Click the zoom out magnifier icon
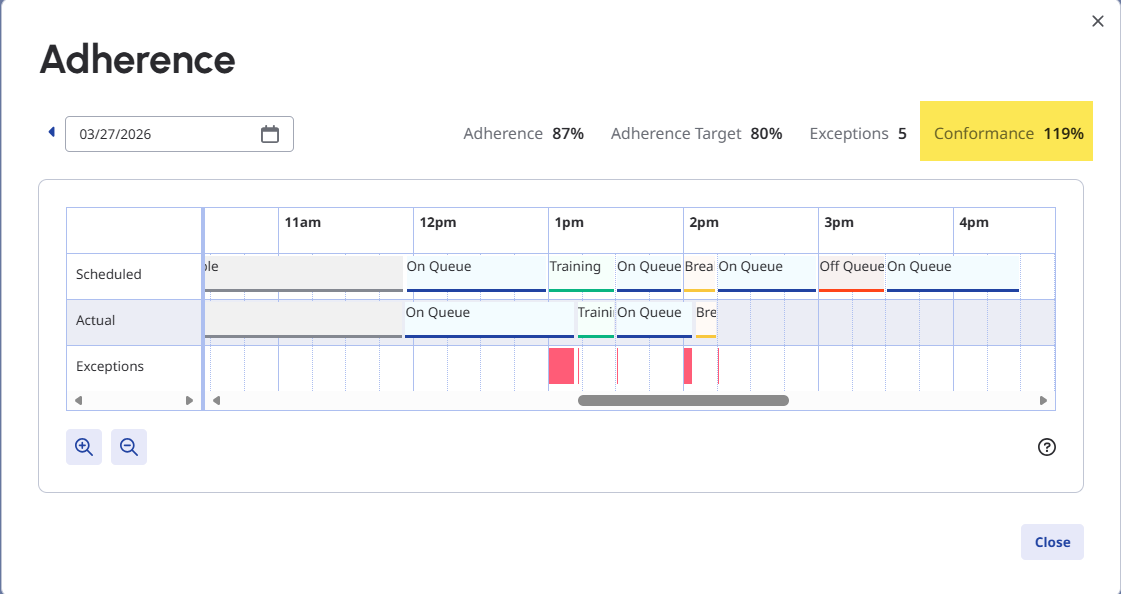The height and width of the screenshot is (594, 1121). 129,447
